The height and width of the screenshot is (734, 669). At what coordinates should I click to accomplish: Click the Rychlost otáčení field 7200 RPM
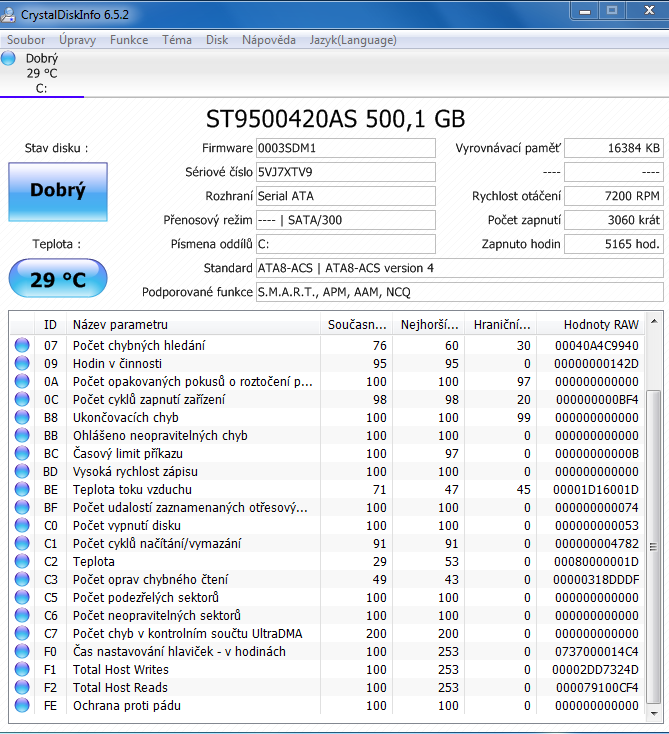coord(614,196)
